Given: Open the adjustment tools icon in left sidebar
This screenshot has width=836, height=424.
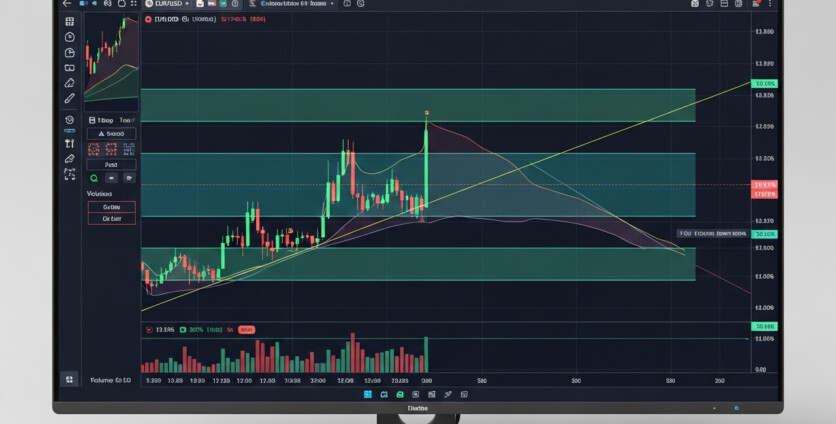Looking at the screenshot, I should pos(69,143).
